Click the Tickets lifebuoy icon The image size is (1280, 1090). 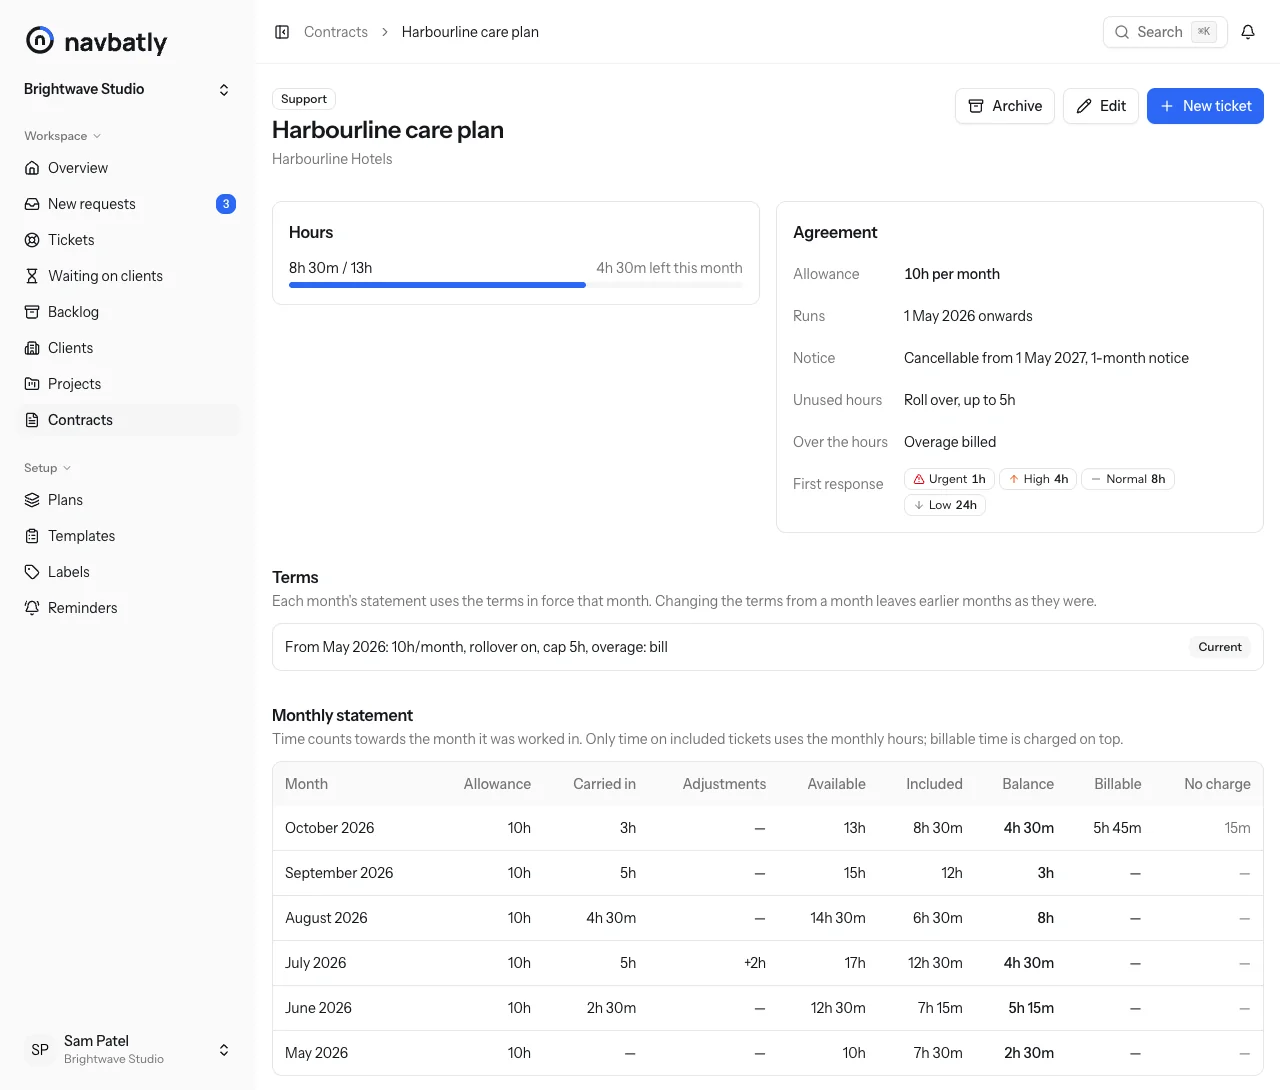point(32,240)
